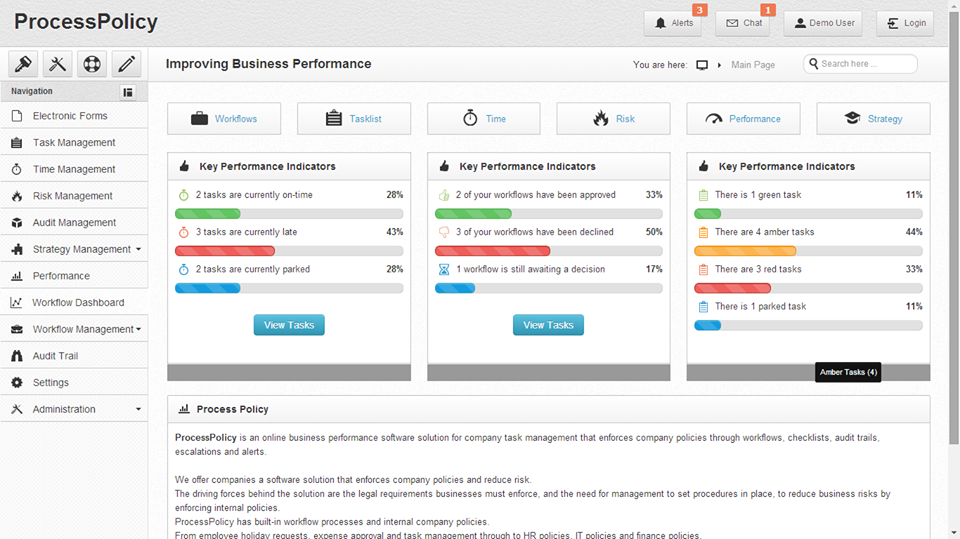Click the alerts count badge showing 3
The height and width of the screenshot is (539, 960).
(700, 10)
